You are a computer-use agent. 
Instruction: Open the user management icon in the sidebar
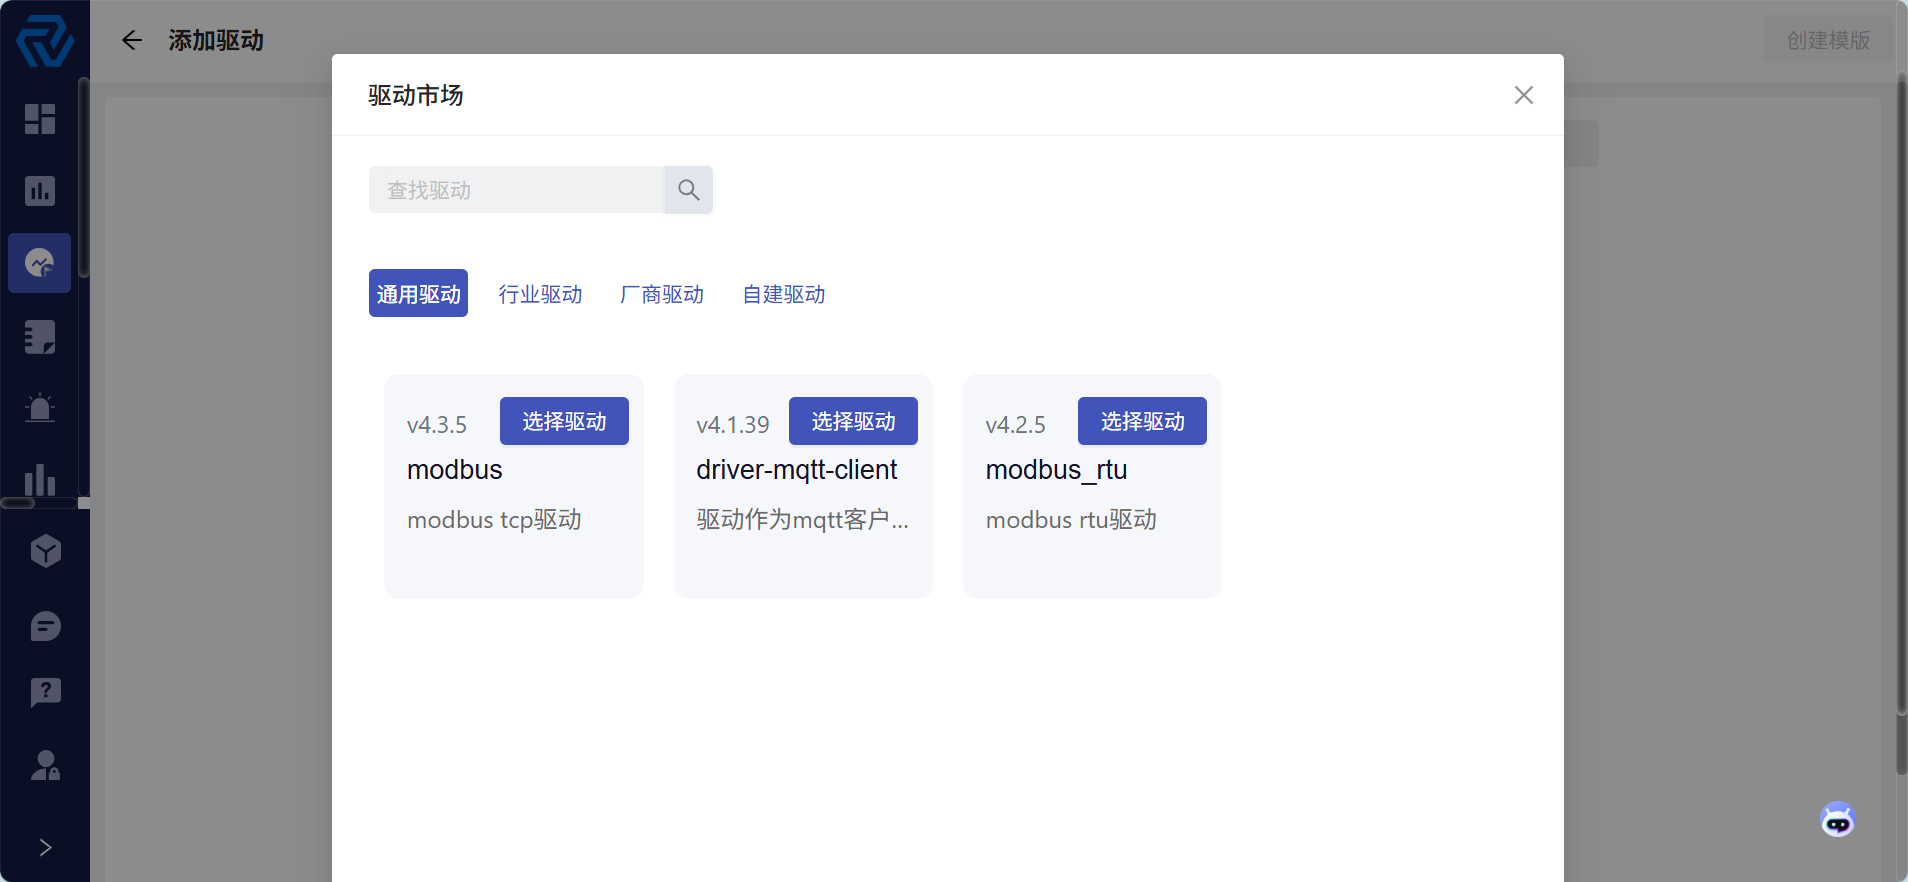tap(46, 765)
